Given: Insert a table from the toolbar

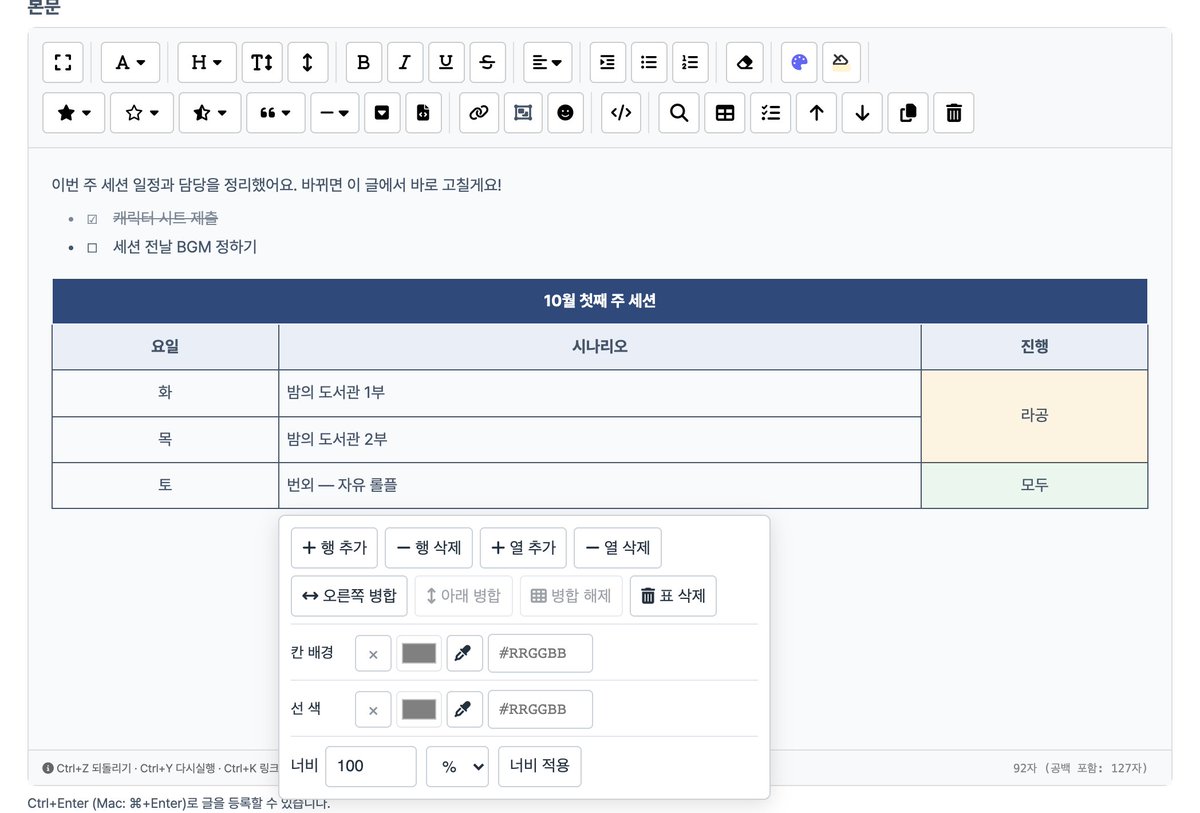Looking at the screenshot, I should [x=725, y=113].
